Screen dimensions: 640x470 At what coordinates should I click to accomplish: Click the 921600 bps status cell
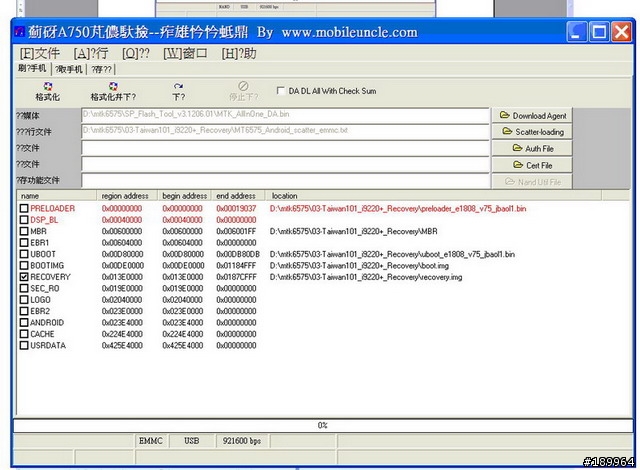pos(242,441)
